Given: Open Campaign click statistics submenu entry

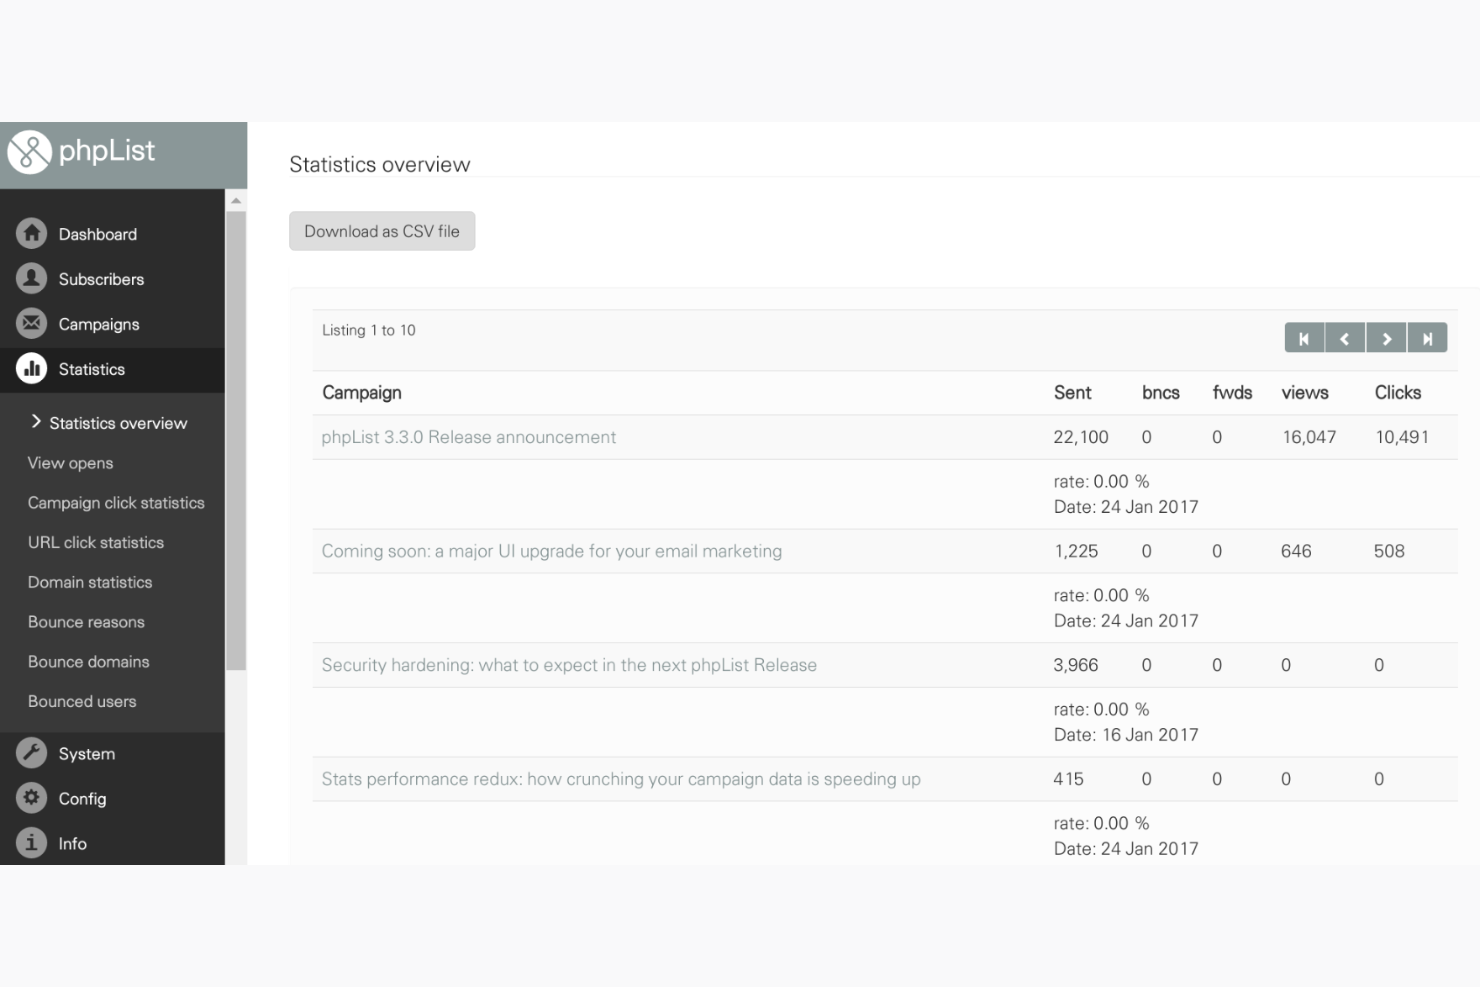Looking at the screenshot, I should click(116, 503).
